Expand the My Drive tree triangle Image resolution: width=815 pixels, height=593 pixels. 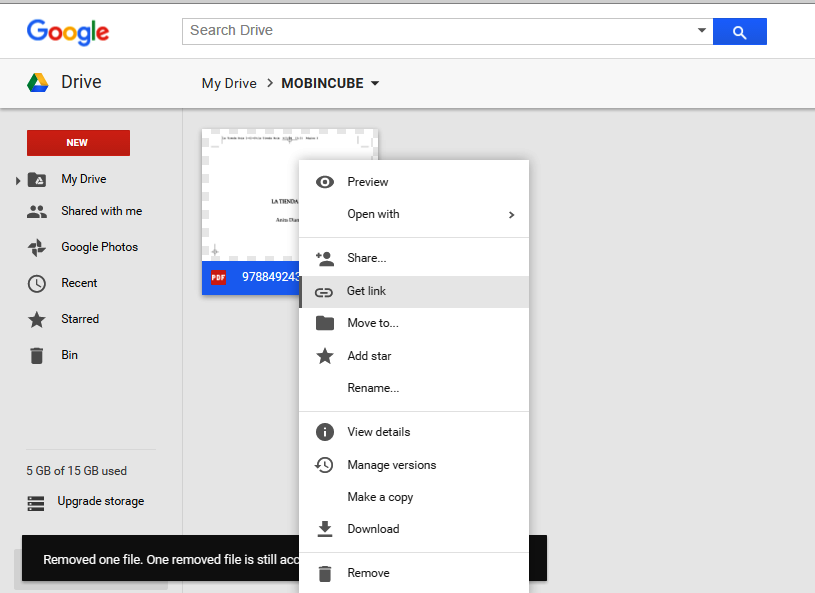coord(18,181)
